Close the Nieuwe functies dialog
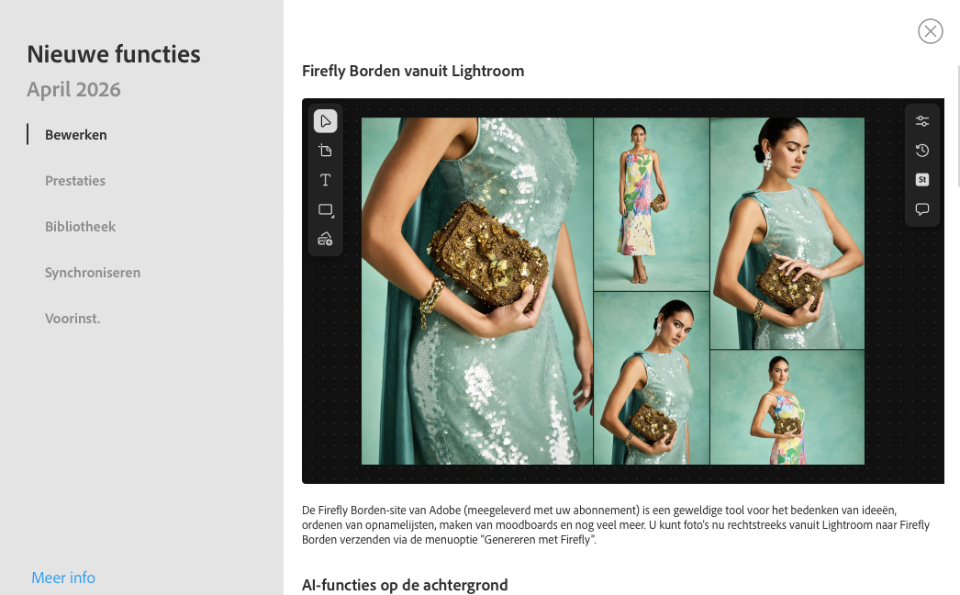Viewport: 960px width, 595px height. point(930,31)
